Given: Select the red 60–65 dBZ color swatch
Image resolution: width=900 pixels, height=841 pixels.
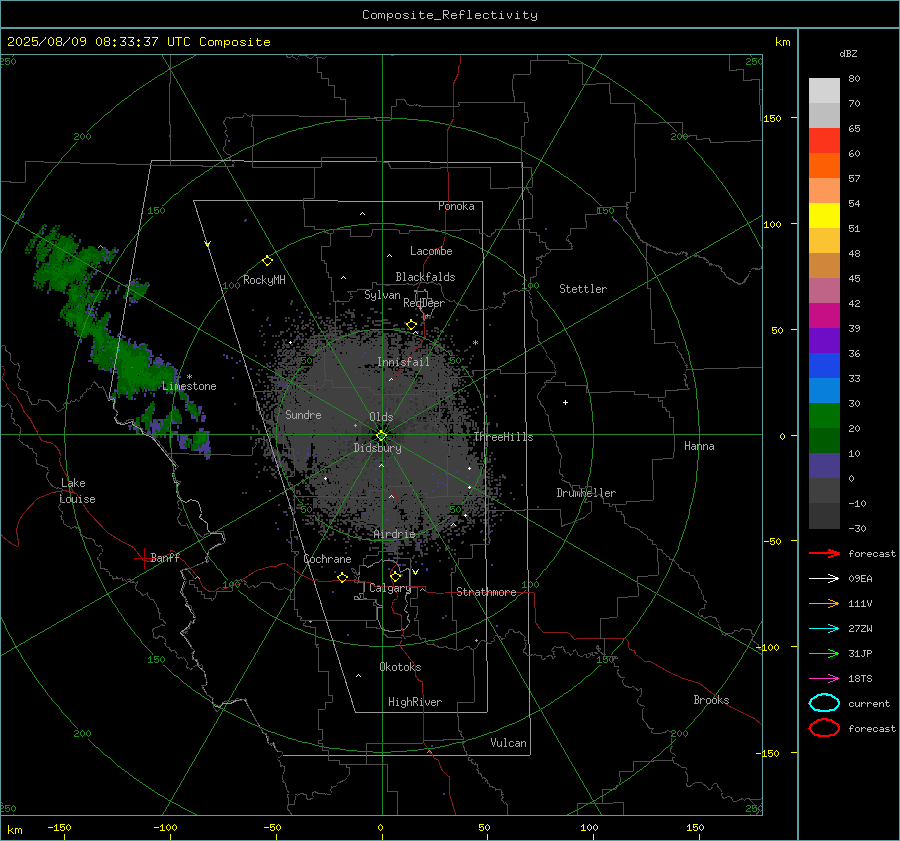Looking at the screenshot, I should (x=824, y=141).
